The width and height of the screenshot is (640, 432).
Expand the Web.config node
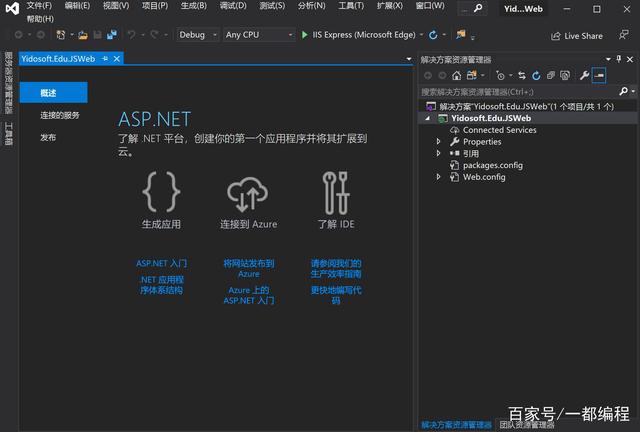tap(438, 177)
